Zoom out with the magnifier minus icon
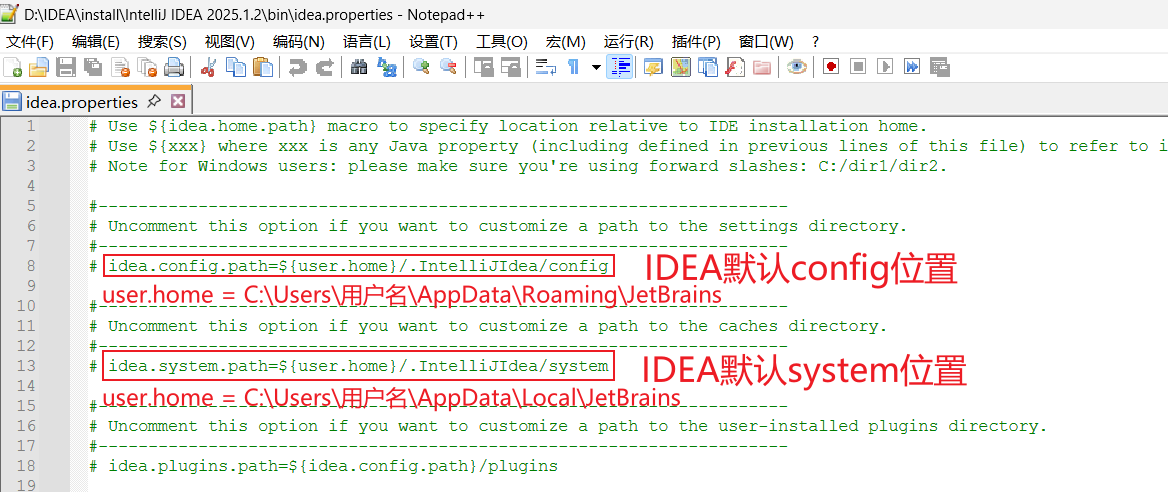1168x492 pixels. (x=448, y=68)
